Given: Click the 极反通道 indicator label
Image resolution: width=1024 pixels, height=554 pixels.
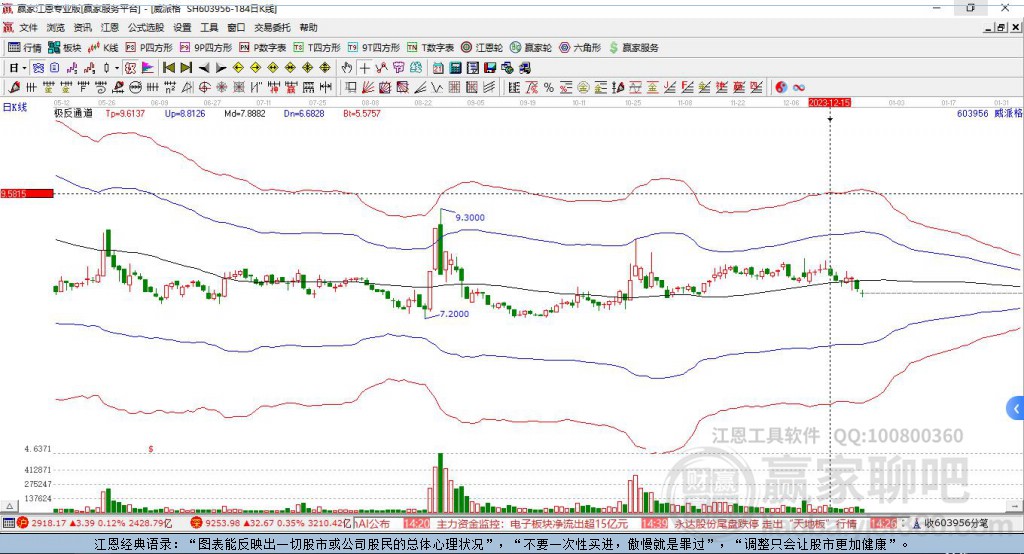Looking at the screenshot, I should click(73, 113).
